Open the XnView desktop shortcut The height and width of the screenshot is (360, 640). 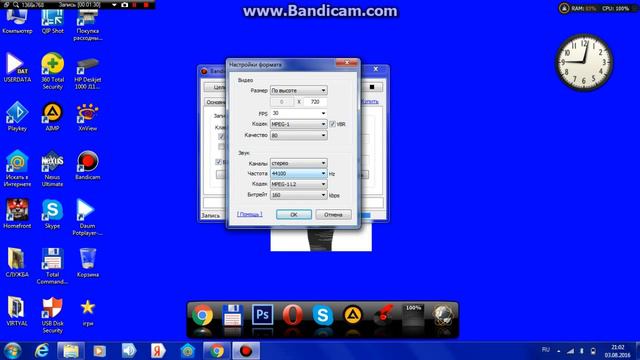coord(87,117)
